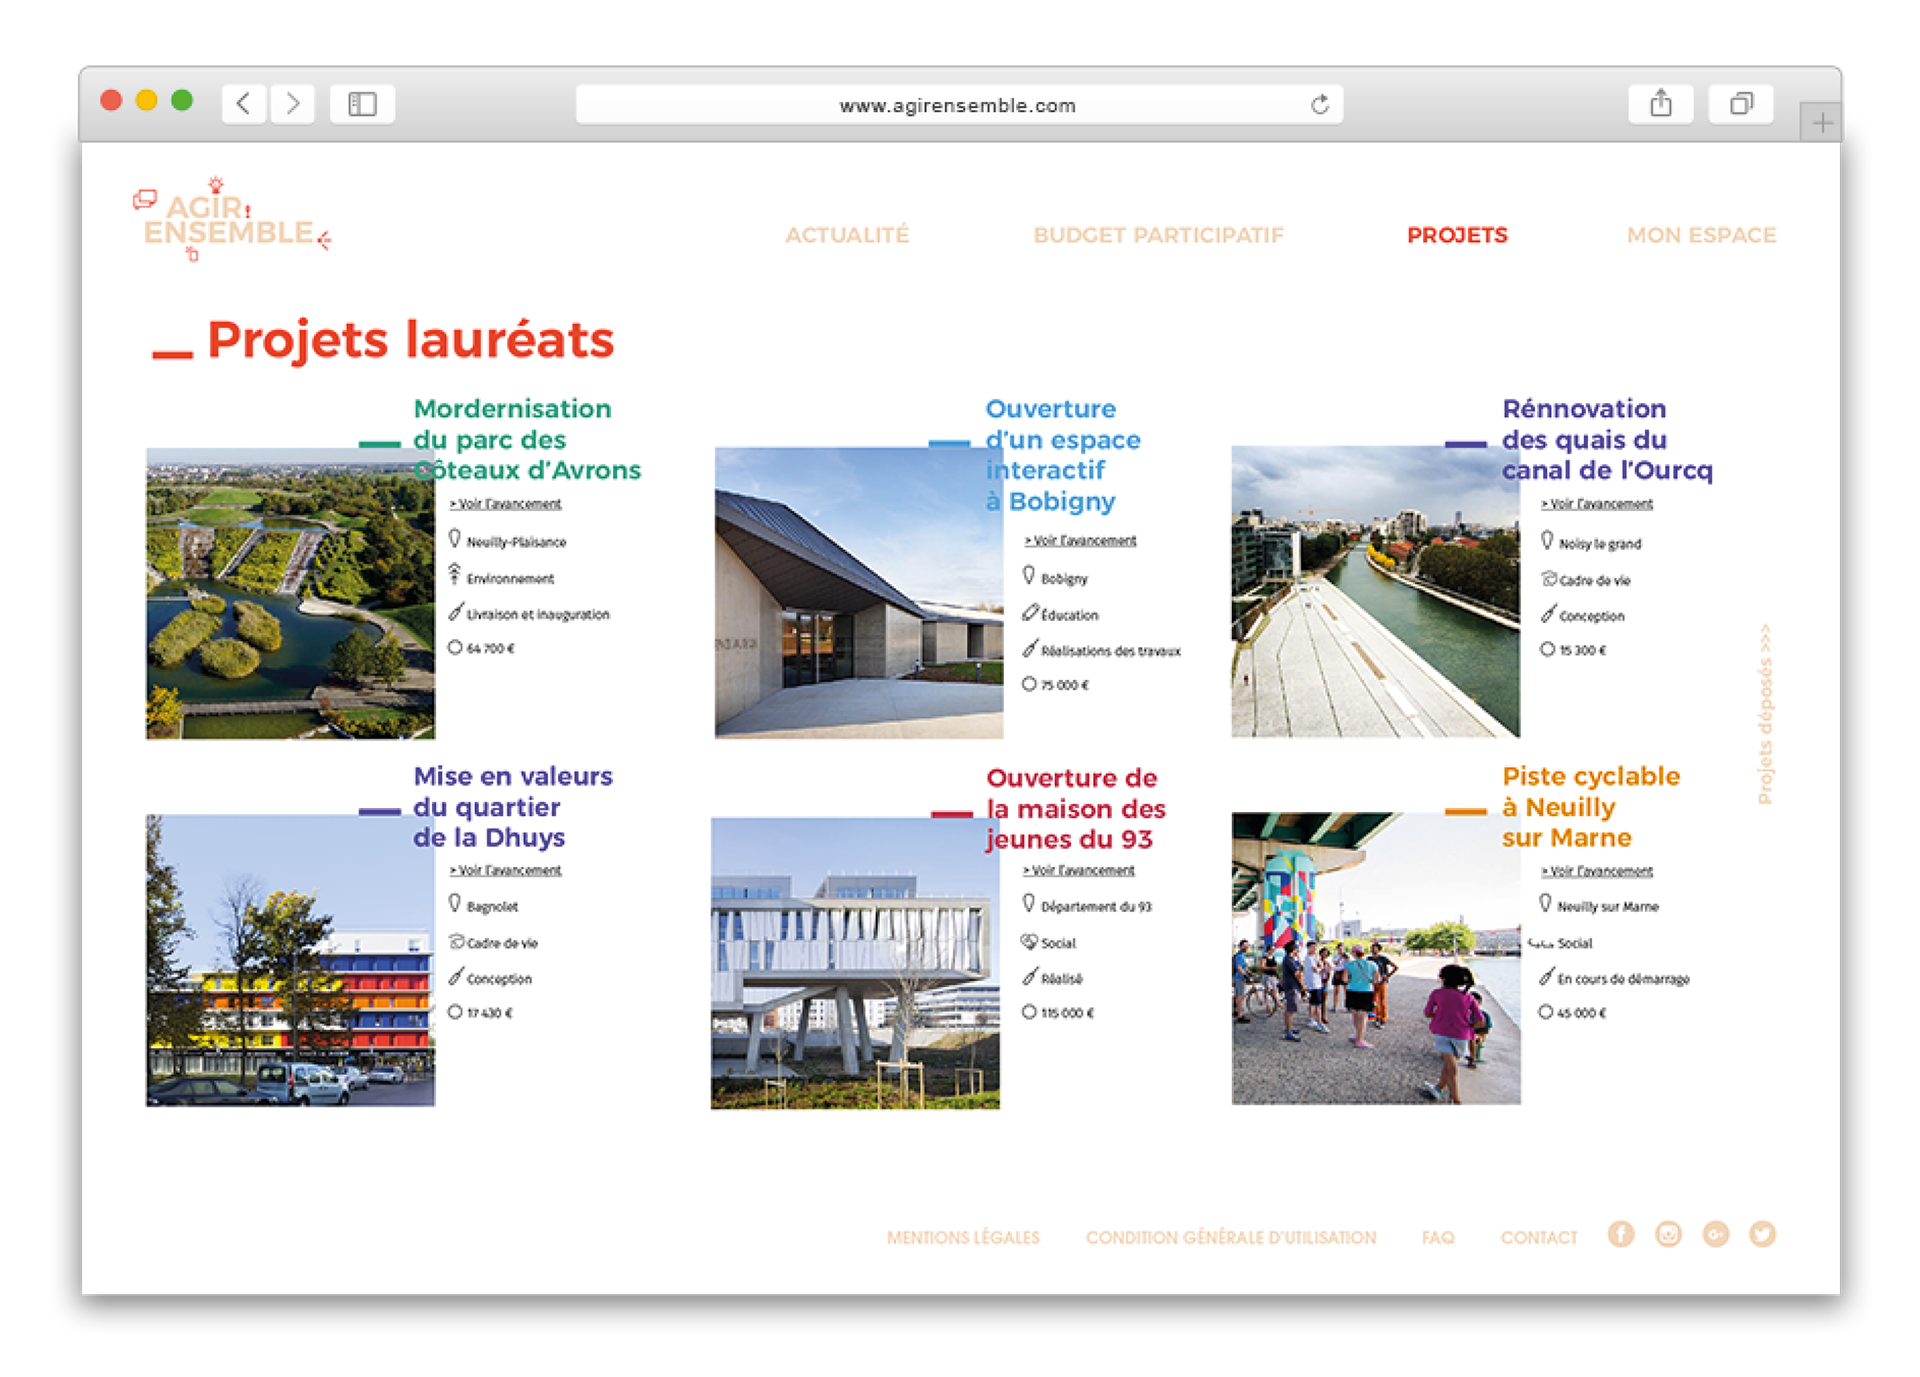Open the Maison des jeunes building photo

coord(855,963)
